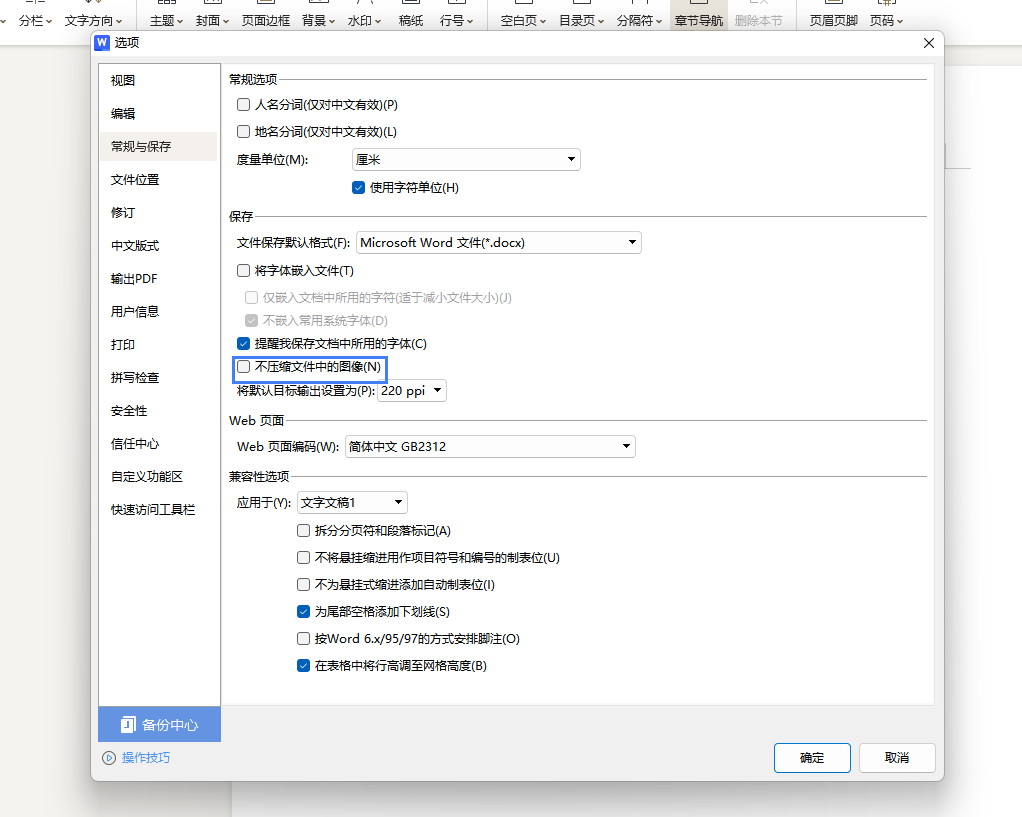This screenshot has height=817, width=1022.
Task: Open the 页码 ribbon dropdown
Action: tap(886, 21)
